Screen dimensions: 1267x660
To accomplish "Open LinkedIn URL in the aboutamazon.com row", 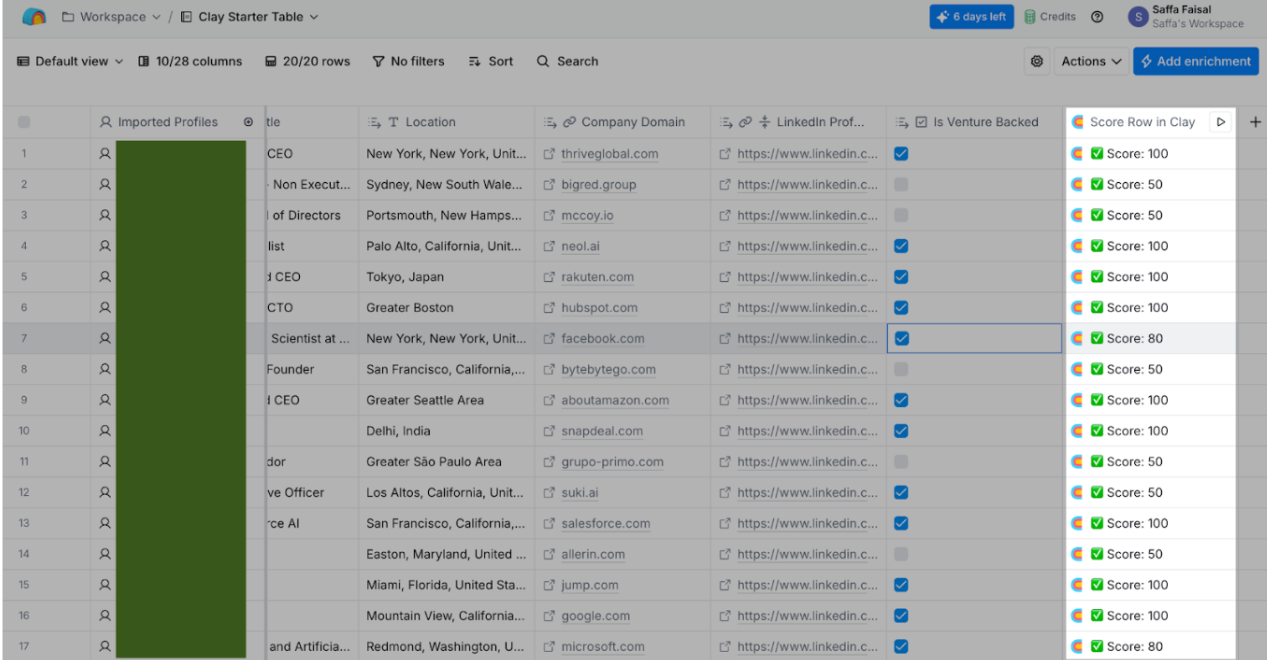I will (808, 400).
